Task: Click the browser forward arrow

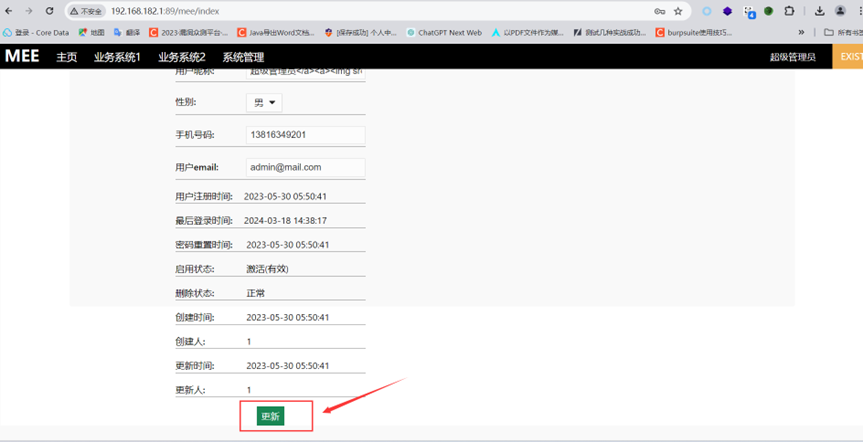Action: [x=29, y=11]
